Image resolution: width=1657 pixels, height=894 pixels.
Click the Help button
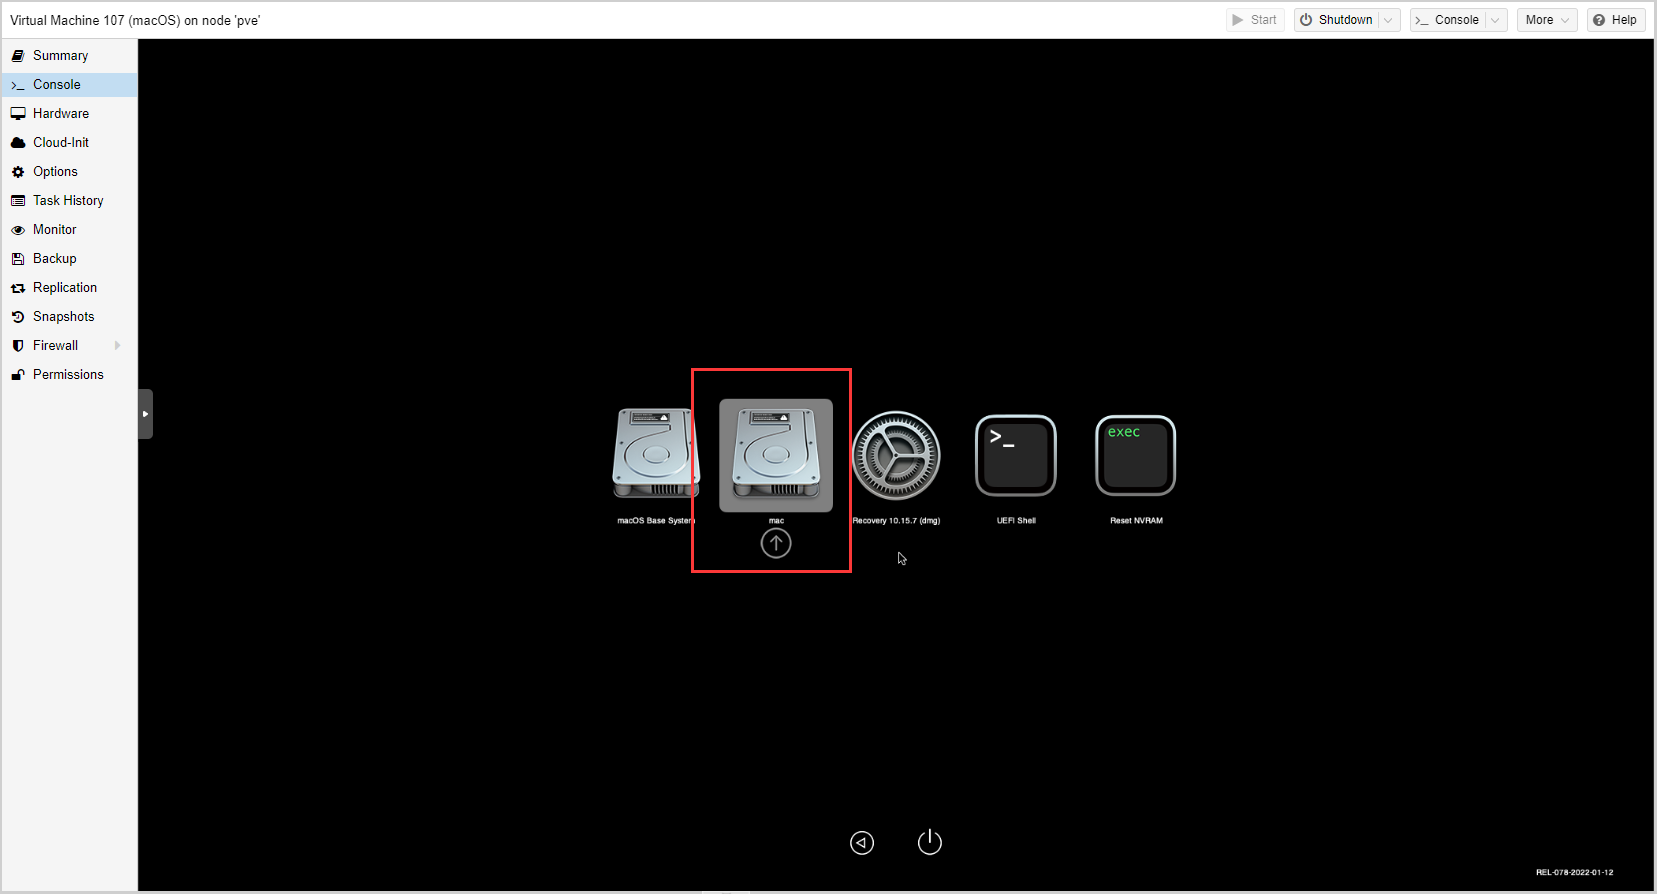point(1615,20)
